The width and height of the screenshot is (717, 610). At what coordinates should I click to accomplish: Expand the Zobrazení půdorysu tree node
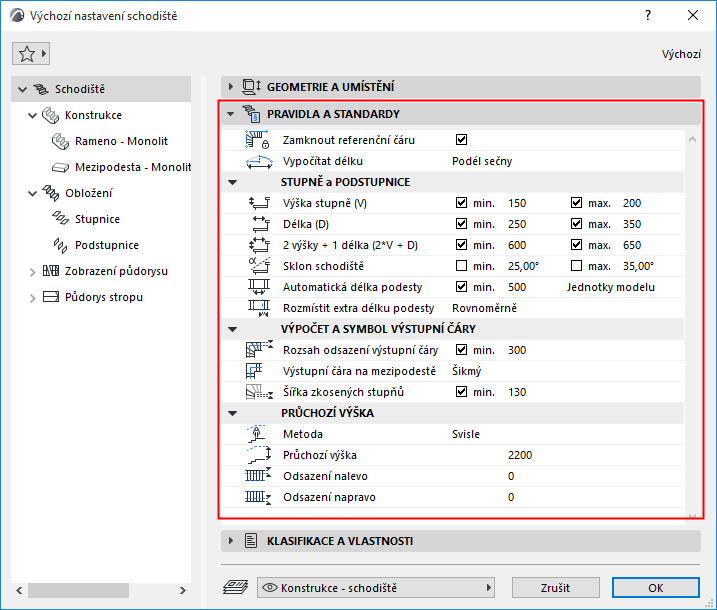pyautogui.click(x=32, y=272)
